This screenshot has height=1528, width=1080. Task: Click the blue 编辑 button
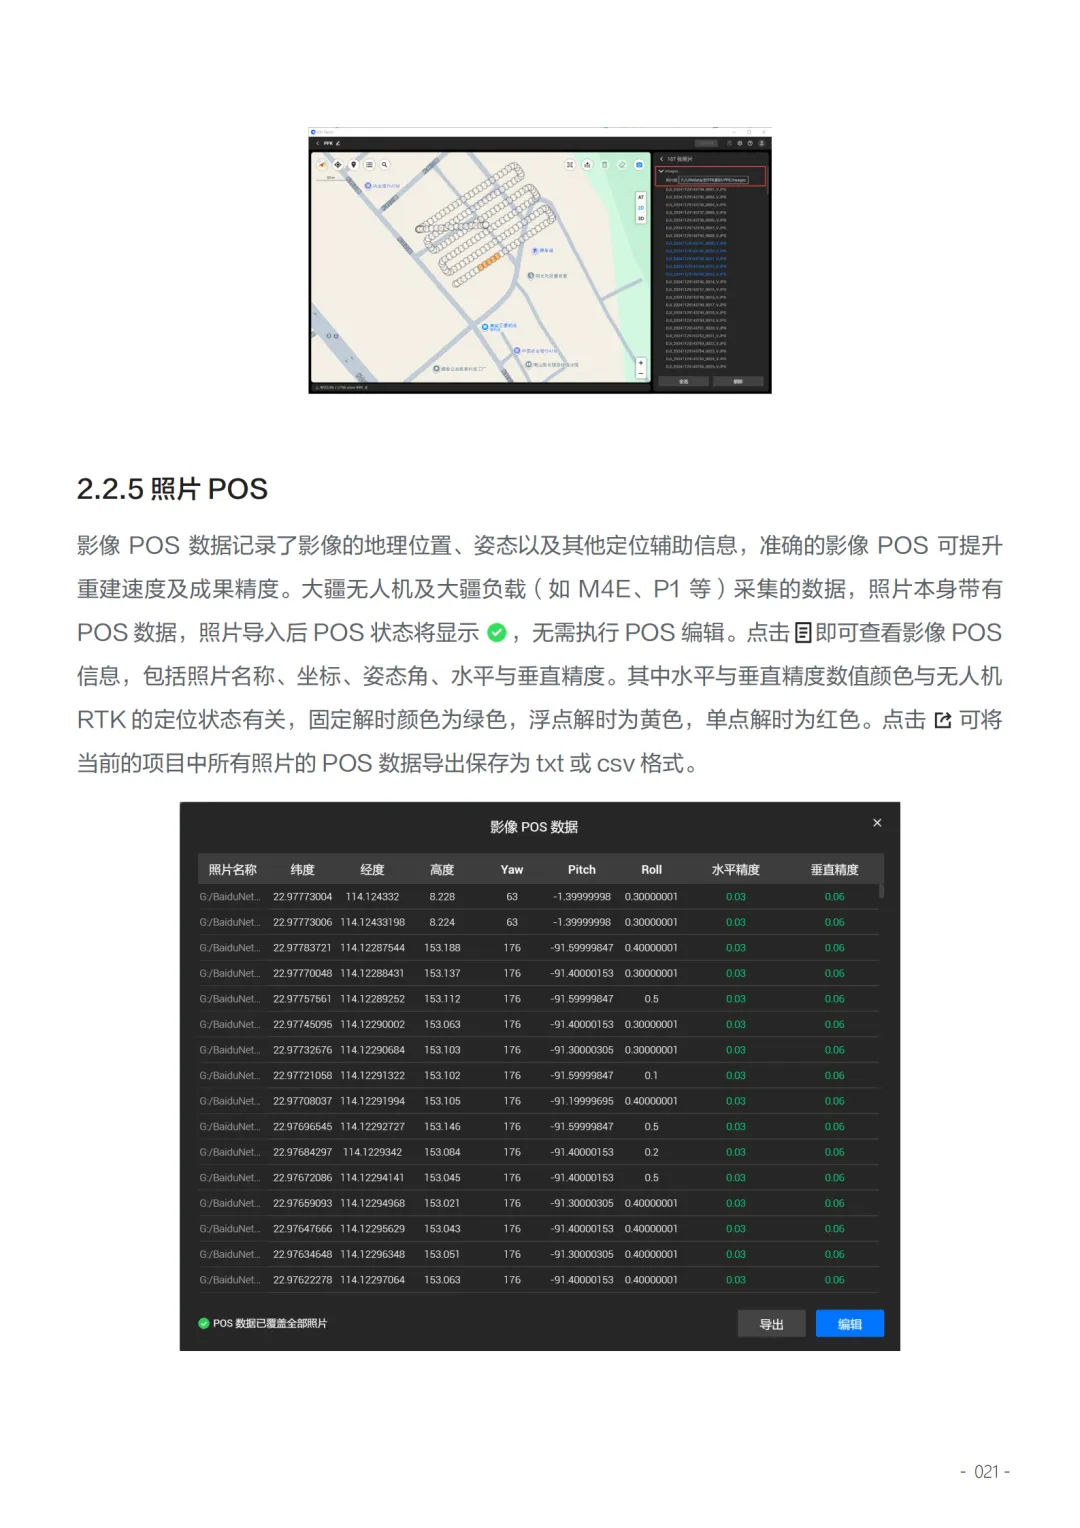click(849, 1324)
